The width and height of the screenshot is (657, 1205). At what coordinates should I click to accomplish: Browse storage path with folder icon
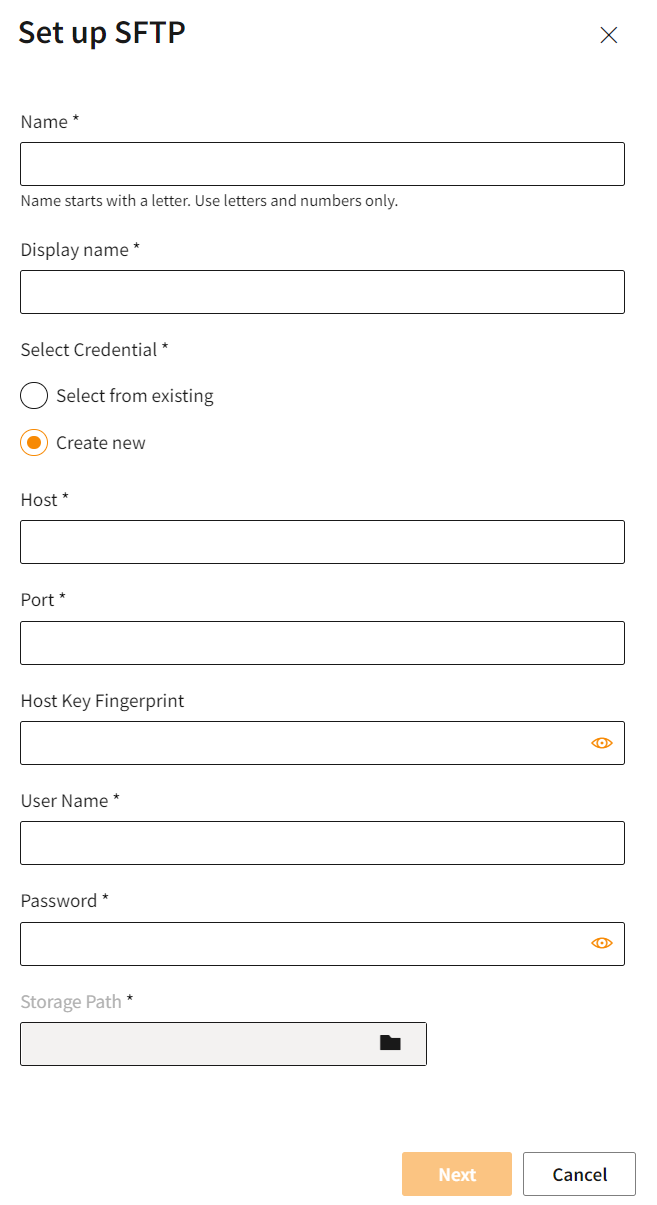point(390,1043)
